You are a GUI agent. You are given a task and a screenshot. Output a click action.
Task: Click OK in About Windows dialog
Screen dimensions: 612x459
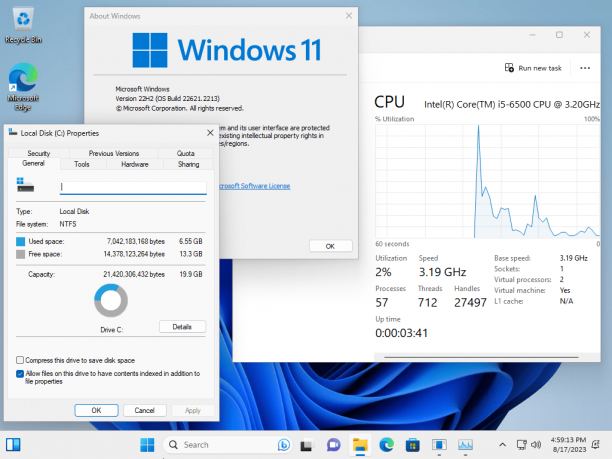click(x=330, y=246)
